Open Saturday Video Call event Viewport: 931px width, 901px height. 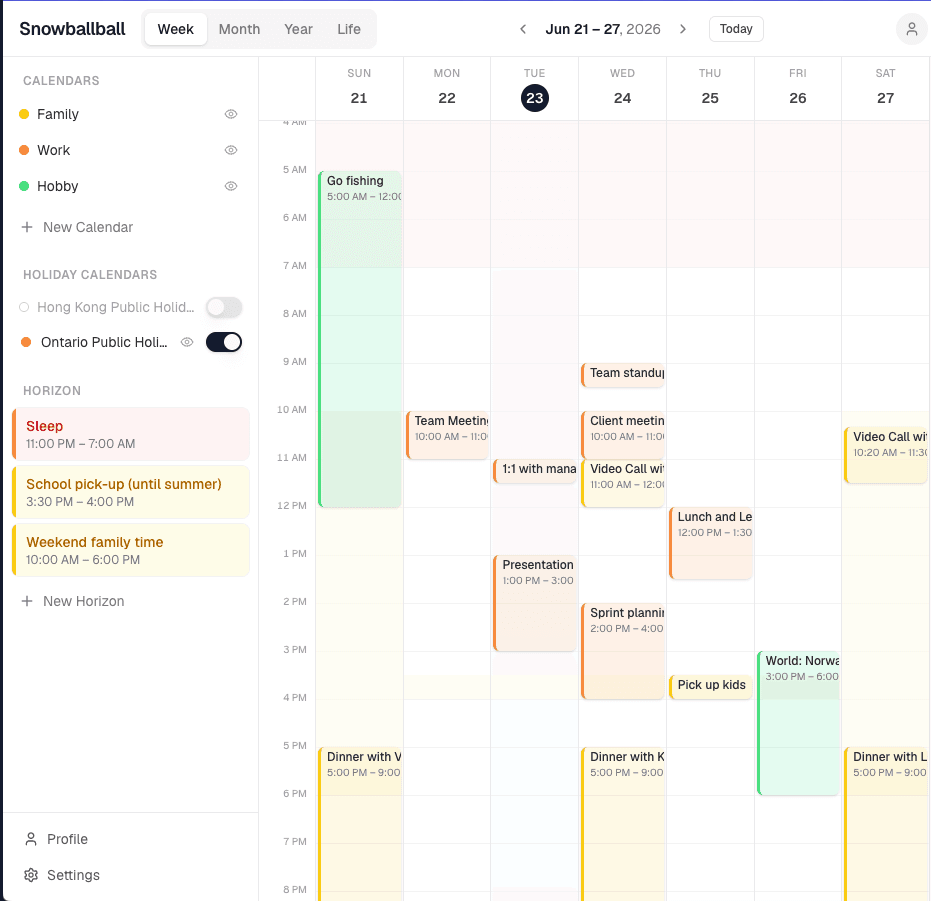[x=885, y=455]
